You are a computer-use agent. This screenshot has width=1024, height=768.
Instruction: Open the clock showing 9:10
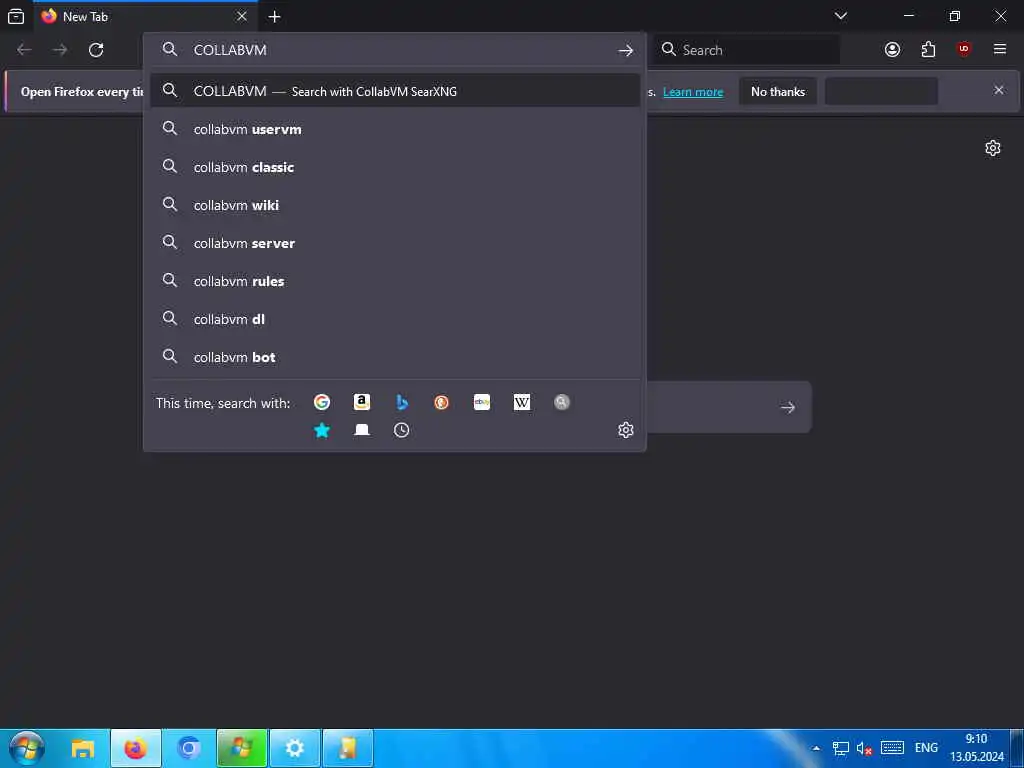click(x=976, y=748)
